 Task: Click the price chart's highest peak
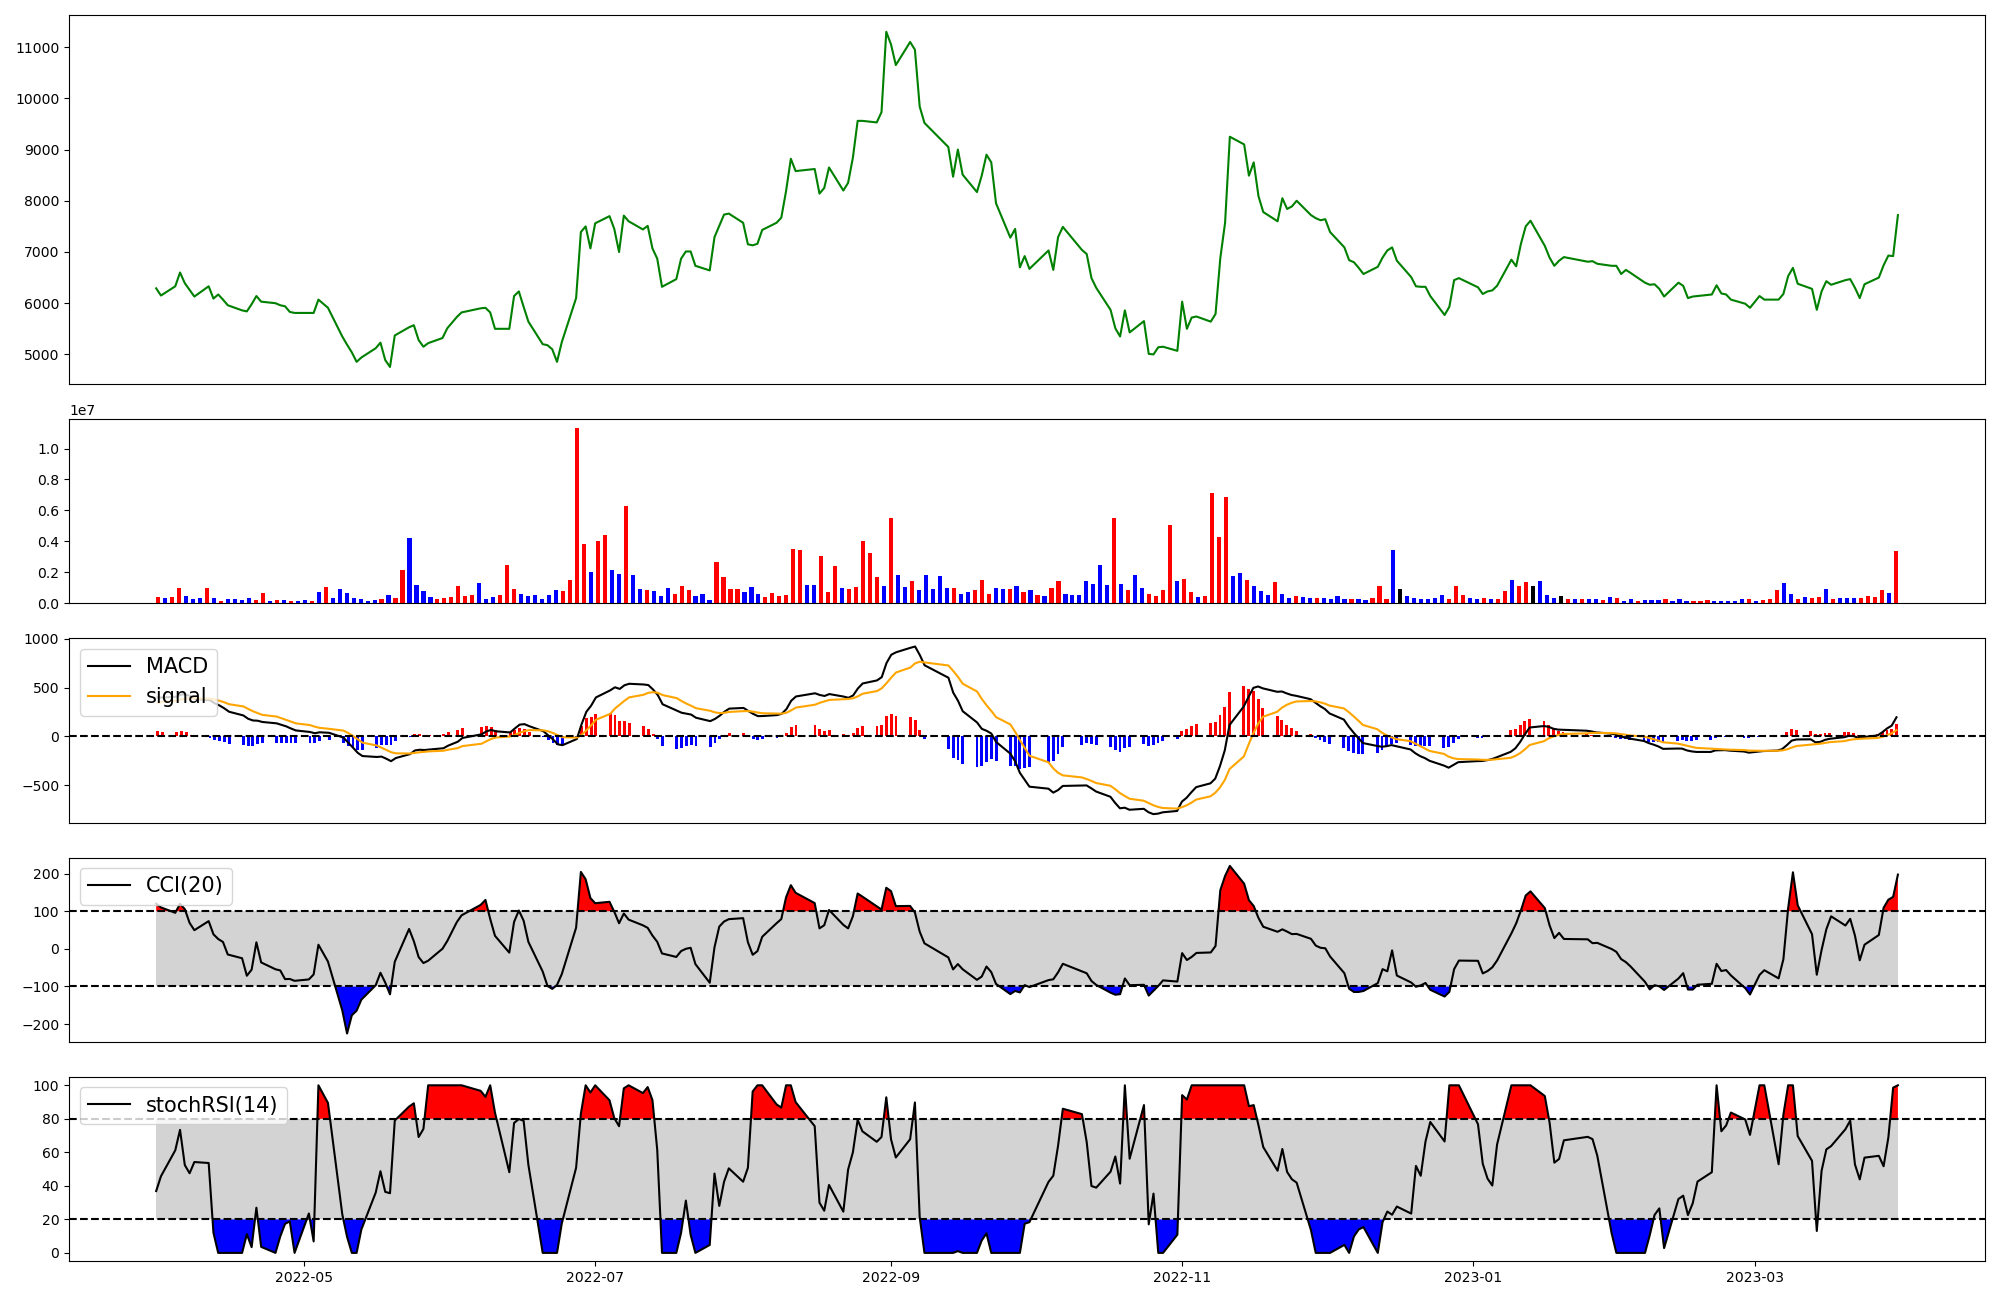[x=886, y=32]
